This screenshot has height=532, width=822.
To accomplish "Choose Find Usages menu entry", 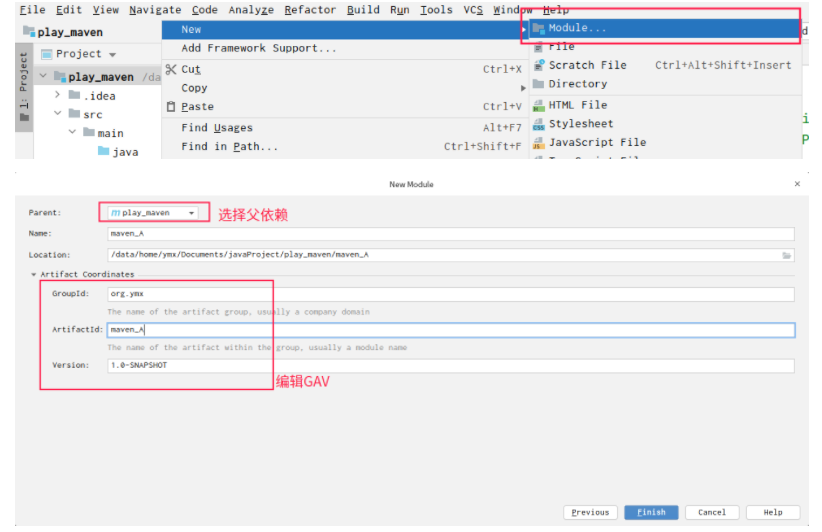I will pos(344,128).
